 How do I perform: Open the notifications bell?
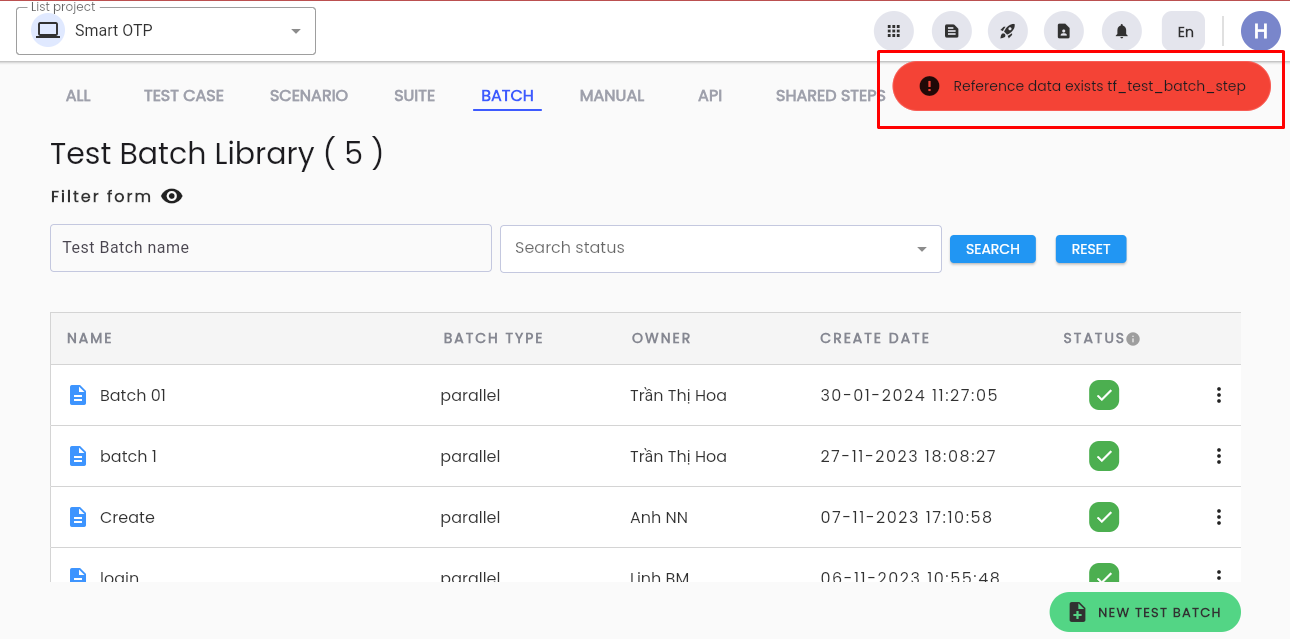1121,31
